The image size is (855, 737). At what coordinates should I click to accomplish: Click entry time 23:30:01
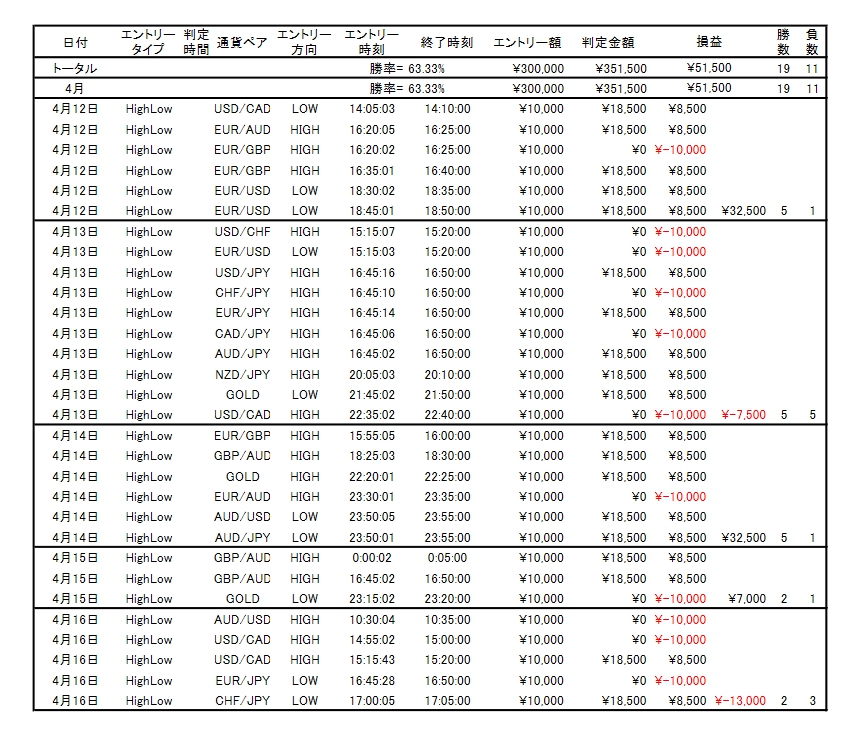[372, 497]
